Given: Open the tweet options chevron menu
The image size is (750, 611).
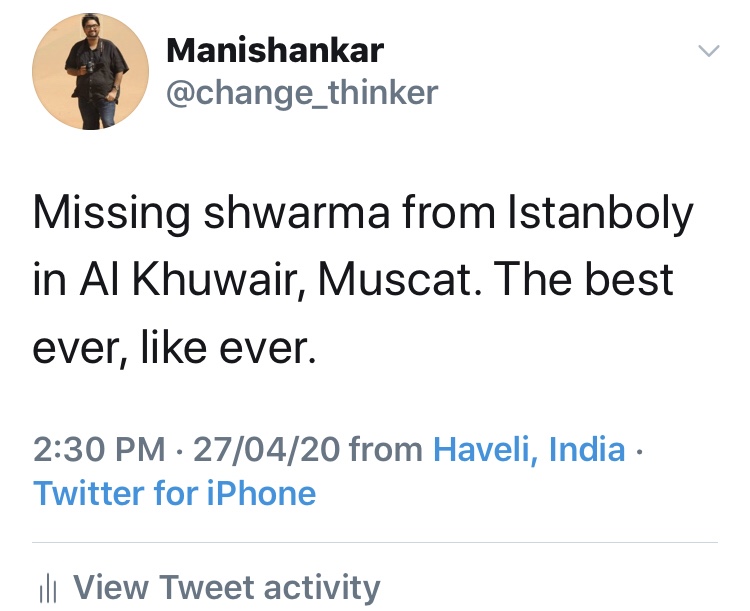Looking at the screenshot, I should coord(708,51).
